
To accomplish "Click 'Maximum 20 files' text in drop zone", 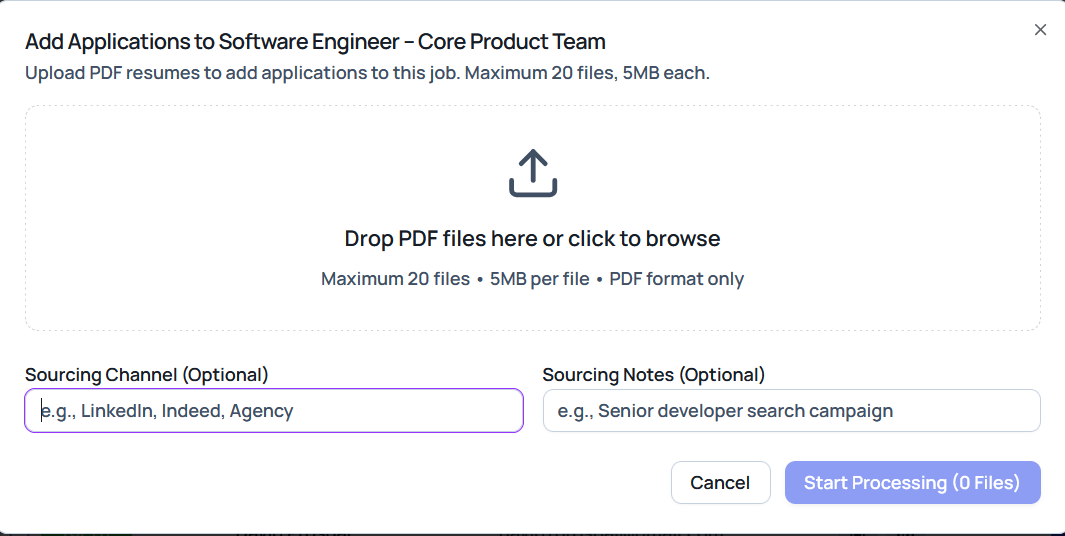I will coord(395,279).
